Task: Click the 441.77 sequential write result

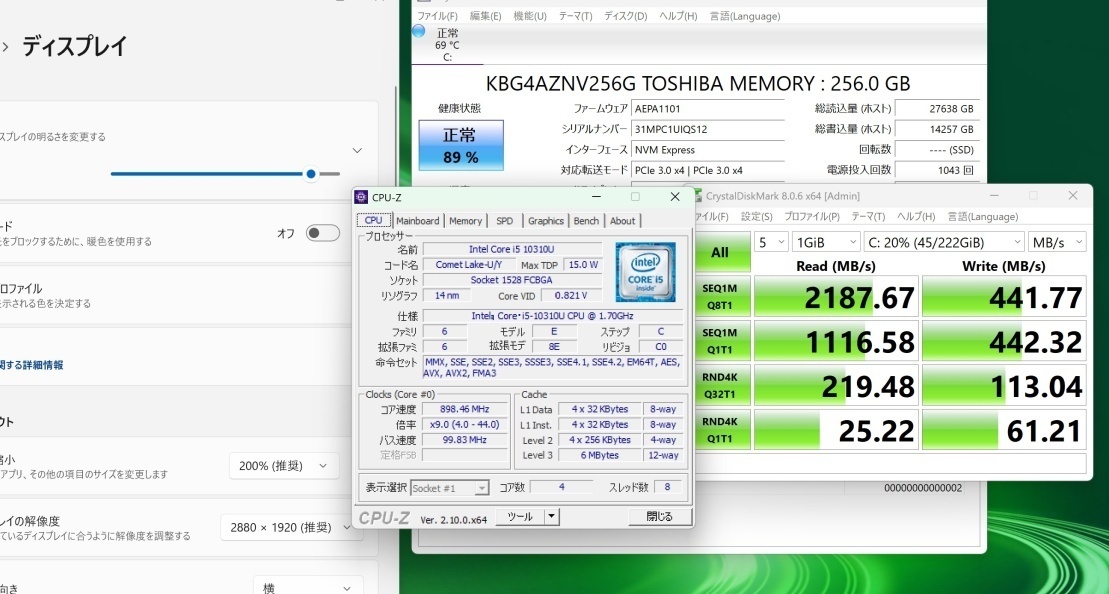Action: [x=1004, y=297]
